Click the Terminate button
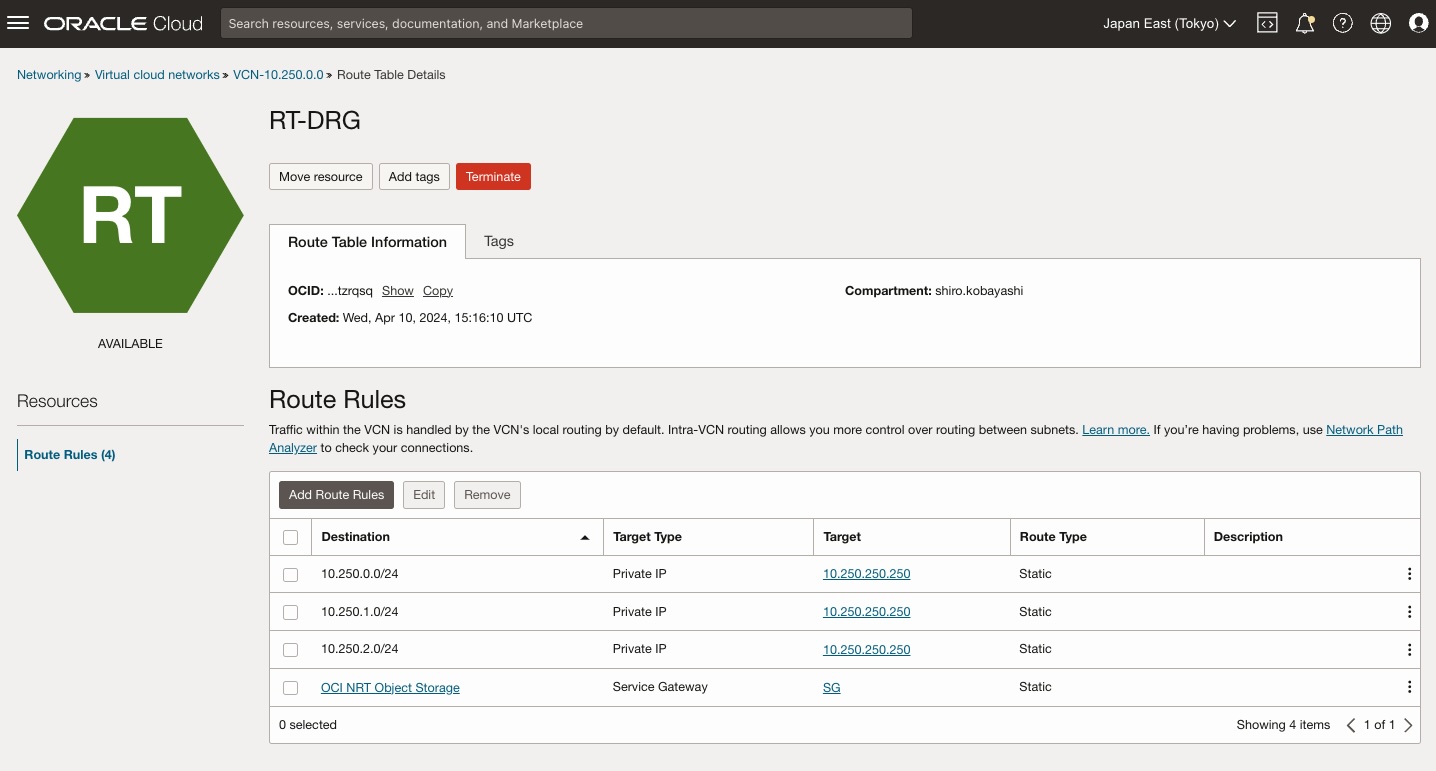Image resolution: width=1436 pixels, height=771 pixels. pyautogui.click(x=493, y=176)
